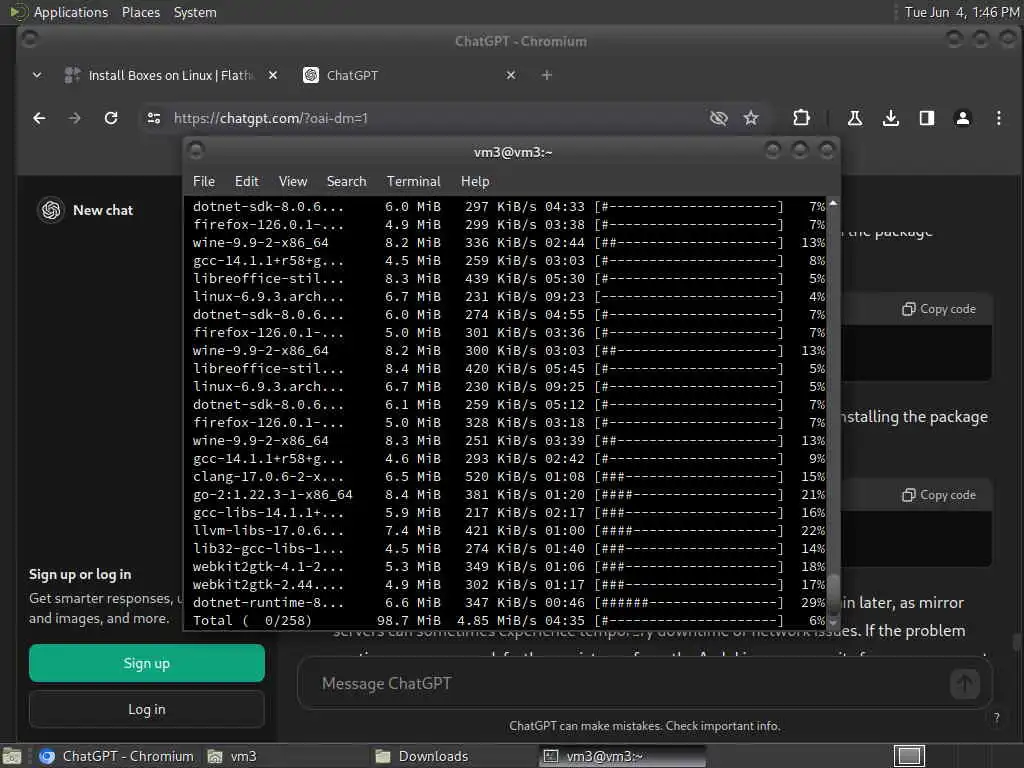Click the ChatGPT page scrollbar
The height and width of the screenshot is (768, 1024).
click(x=1017, y=642)
